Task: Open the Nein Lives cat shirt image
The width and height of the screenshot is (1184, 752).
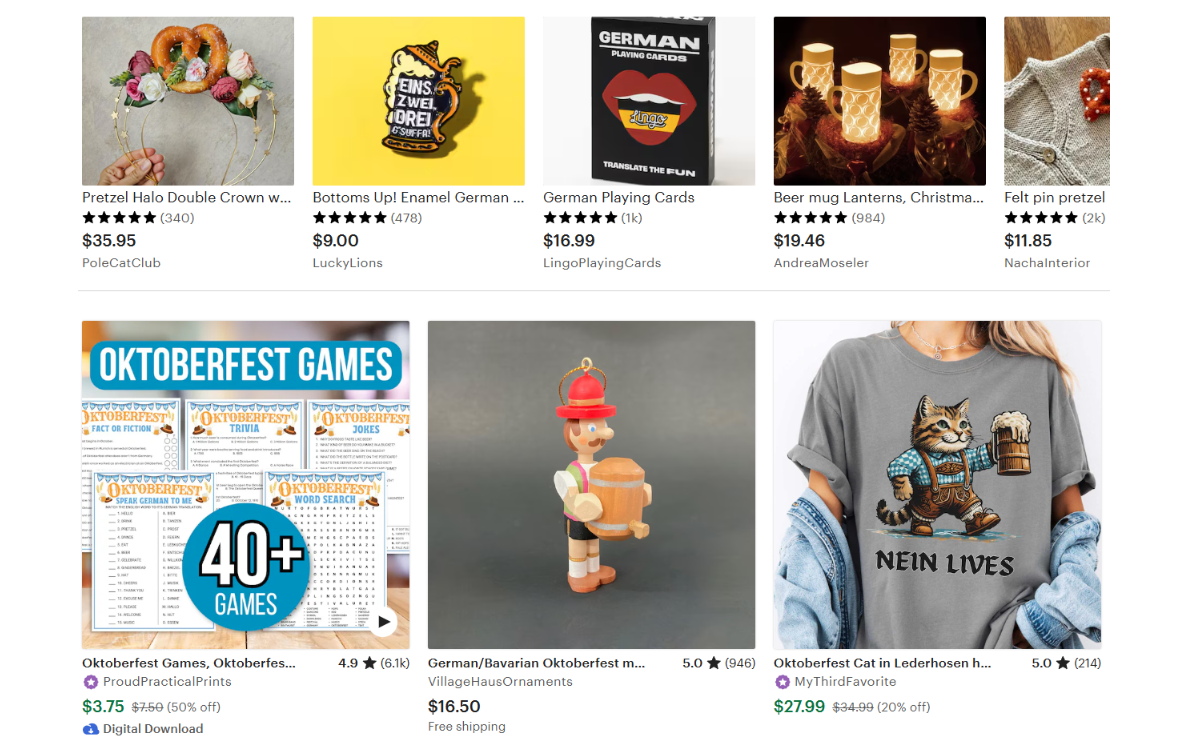Action: pos(937,485)
